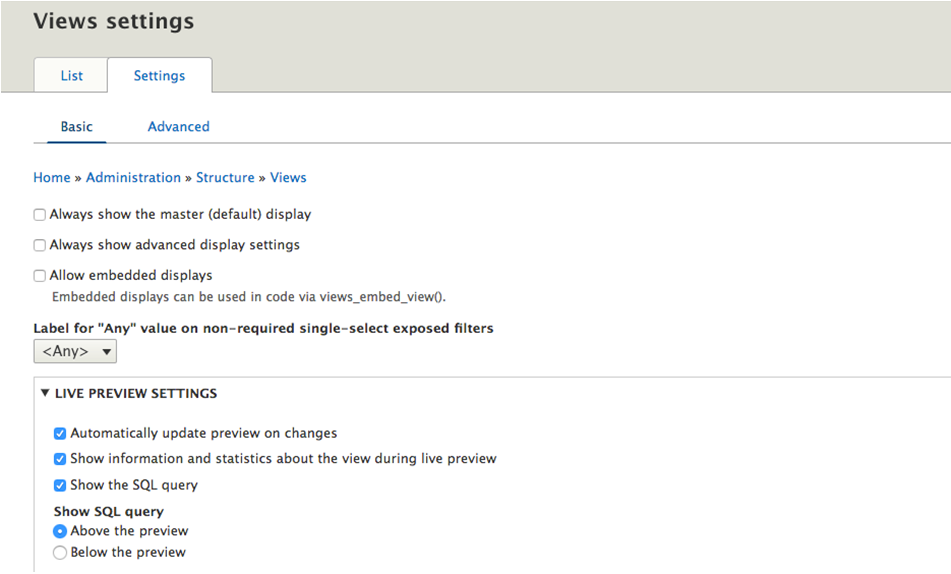This screenshot has width=951, height=574.
Task: Disable Show information and statistics checkbox
Action: [x=60, y=459]
